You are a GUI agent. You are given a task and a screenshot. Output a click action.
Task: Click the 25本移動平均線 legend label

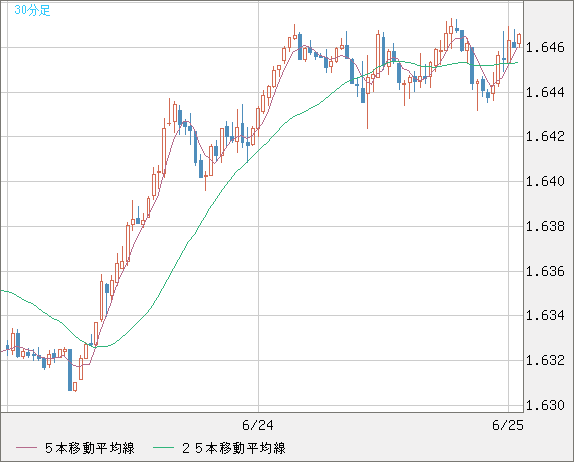(234, 448)
